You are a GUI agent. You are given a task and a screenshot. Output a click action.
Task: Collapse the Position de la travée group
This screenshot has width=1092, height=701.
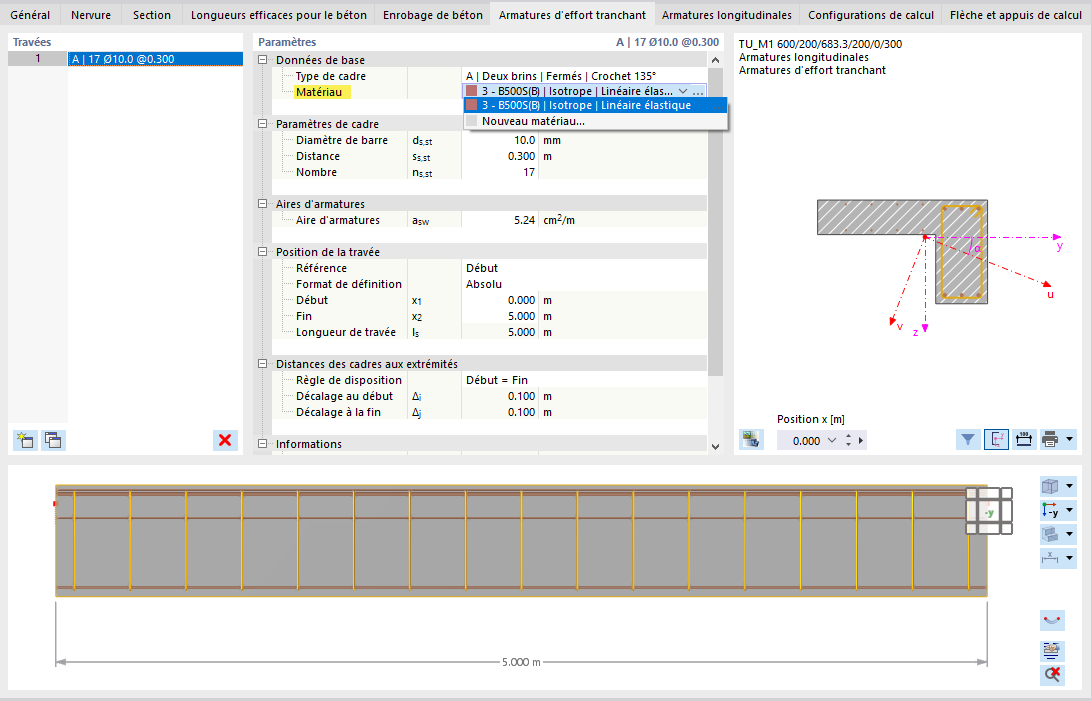[263, 252]
